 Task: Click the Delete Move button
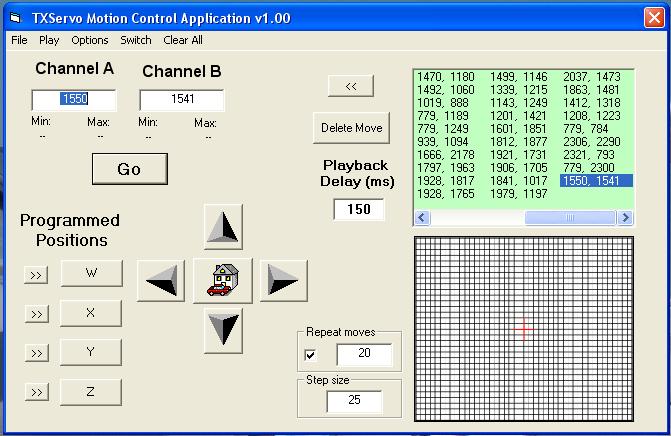(x=350, y=128)
